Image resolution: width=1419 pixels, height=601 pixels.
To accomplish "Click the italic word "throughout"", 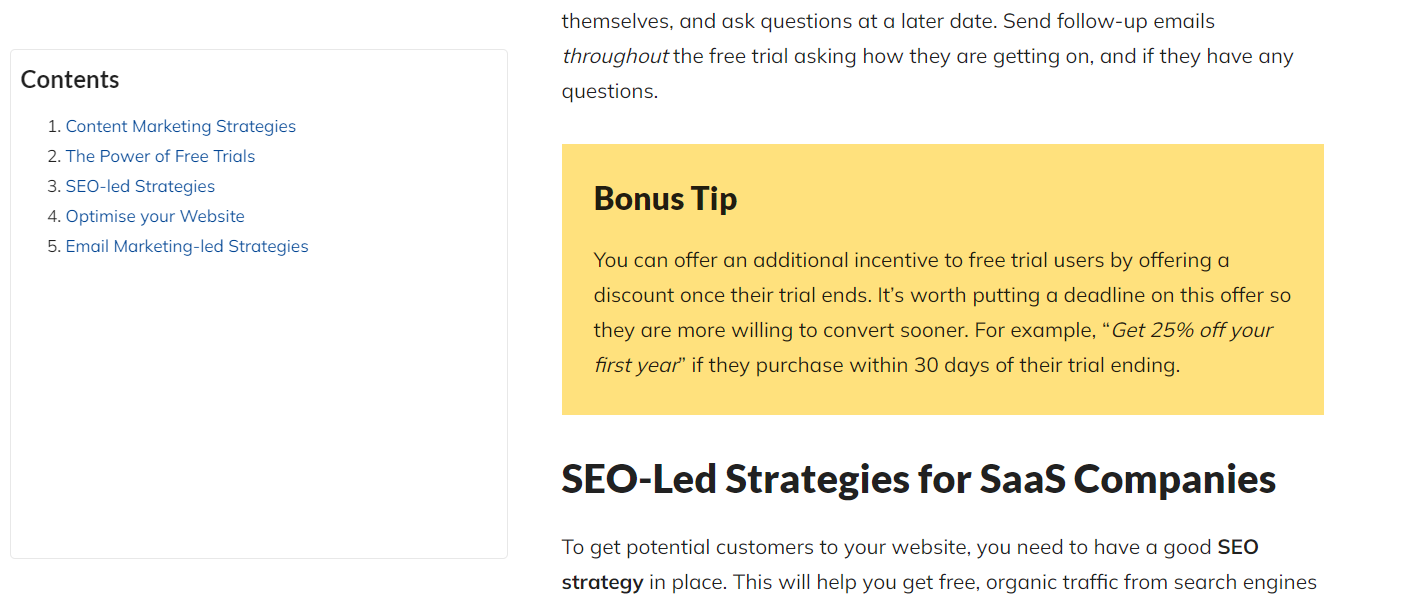I will [x=614, y=56].
